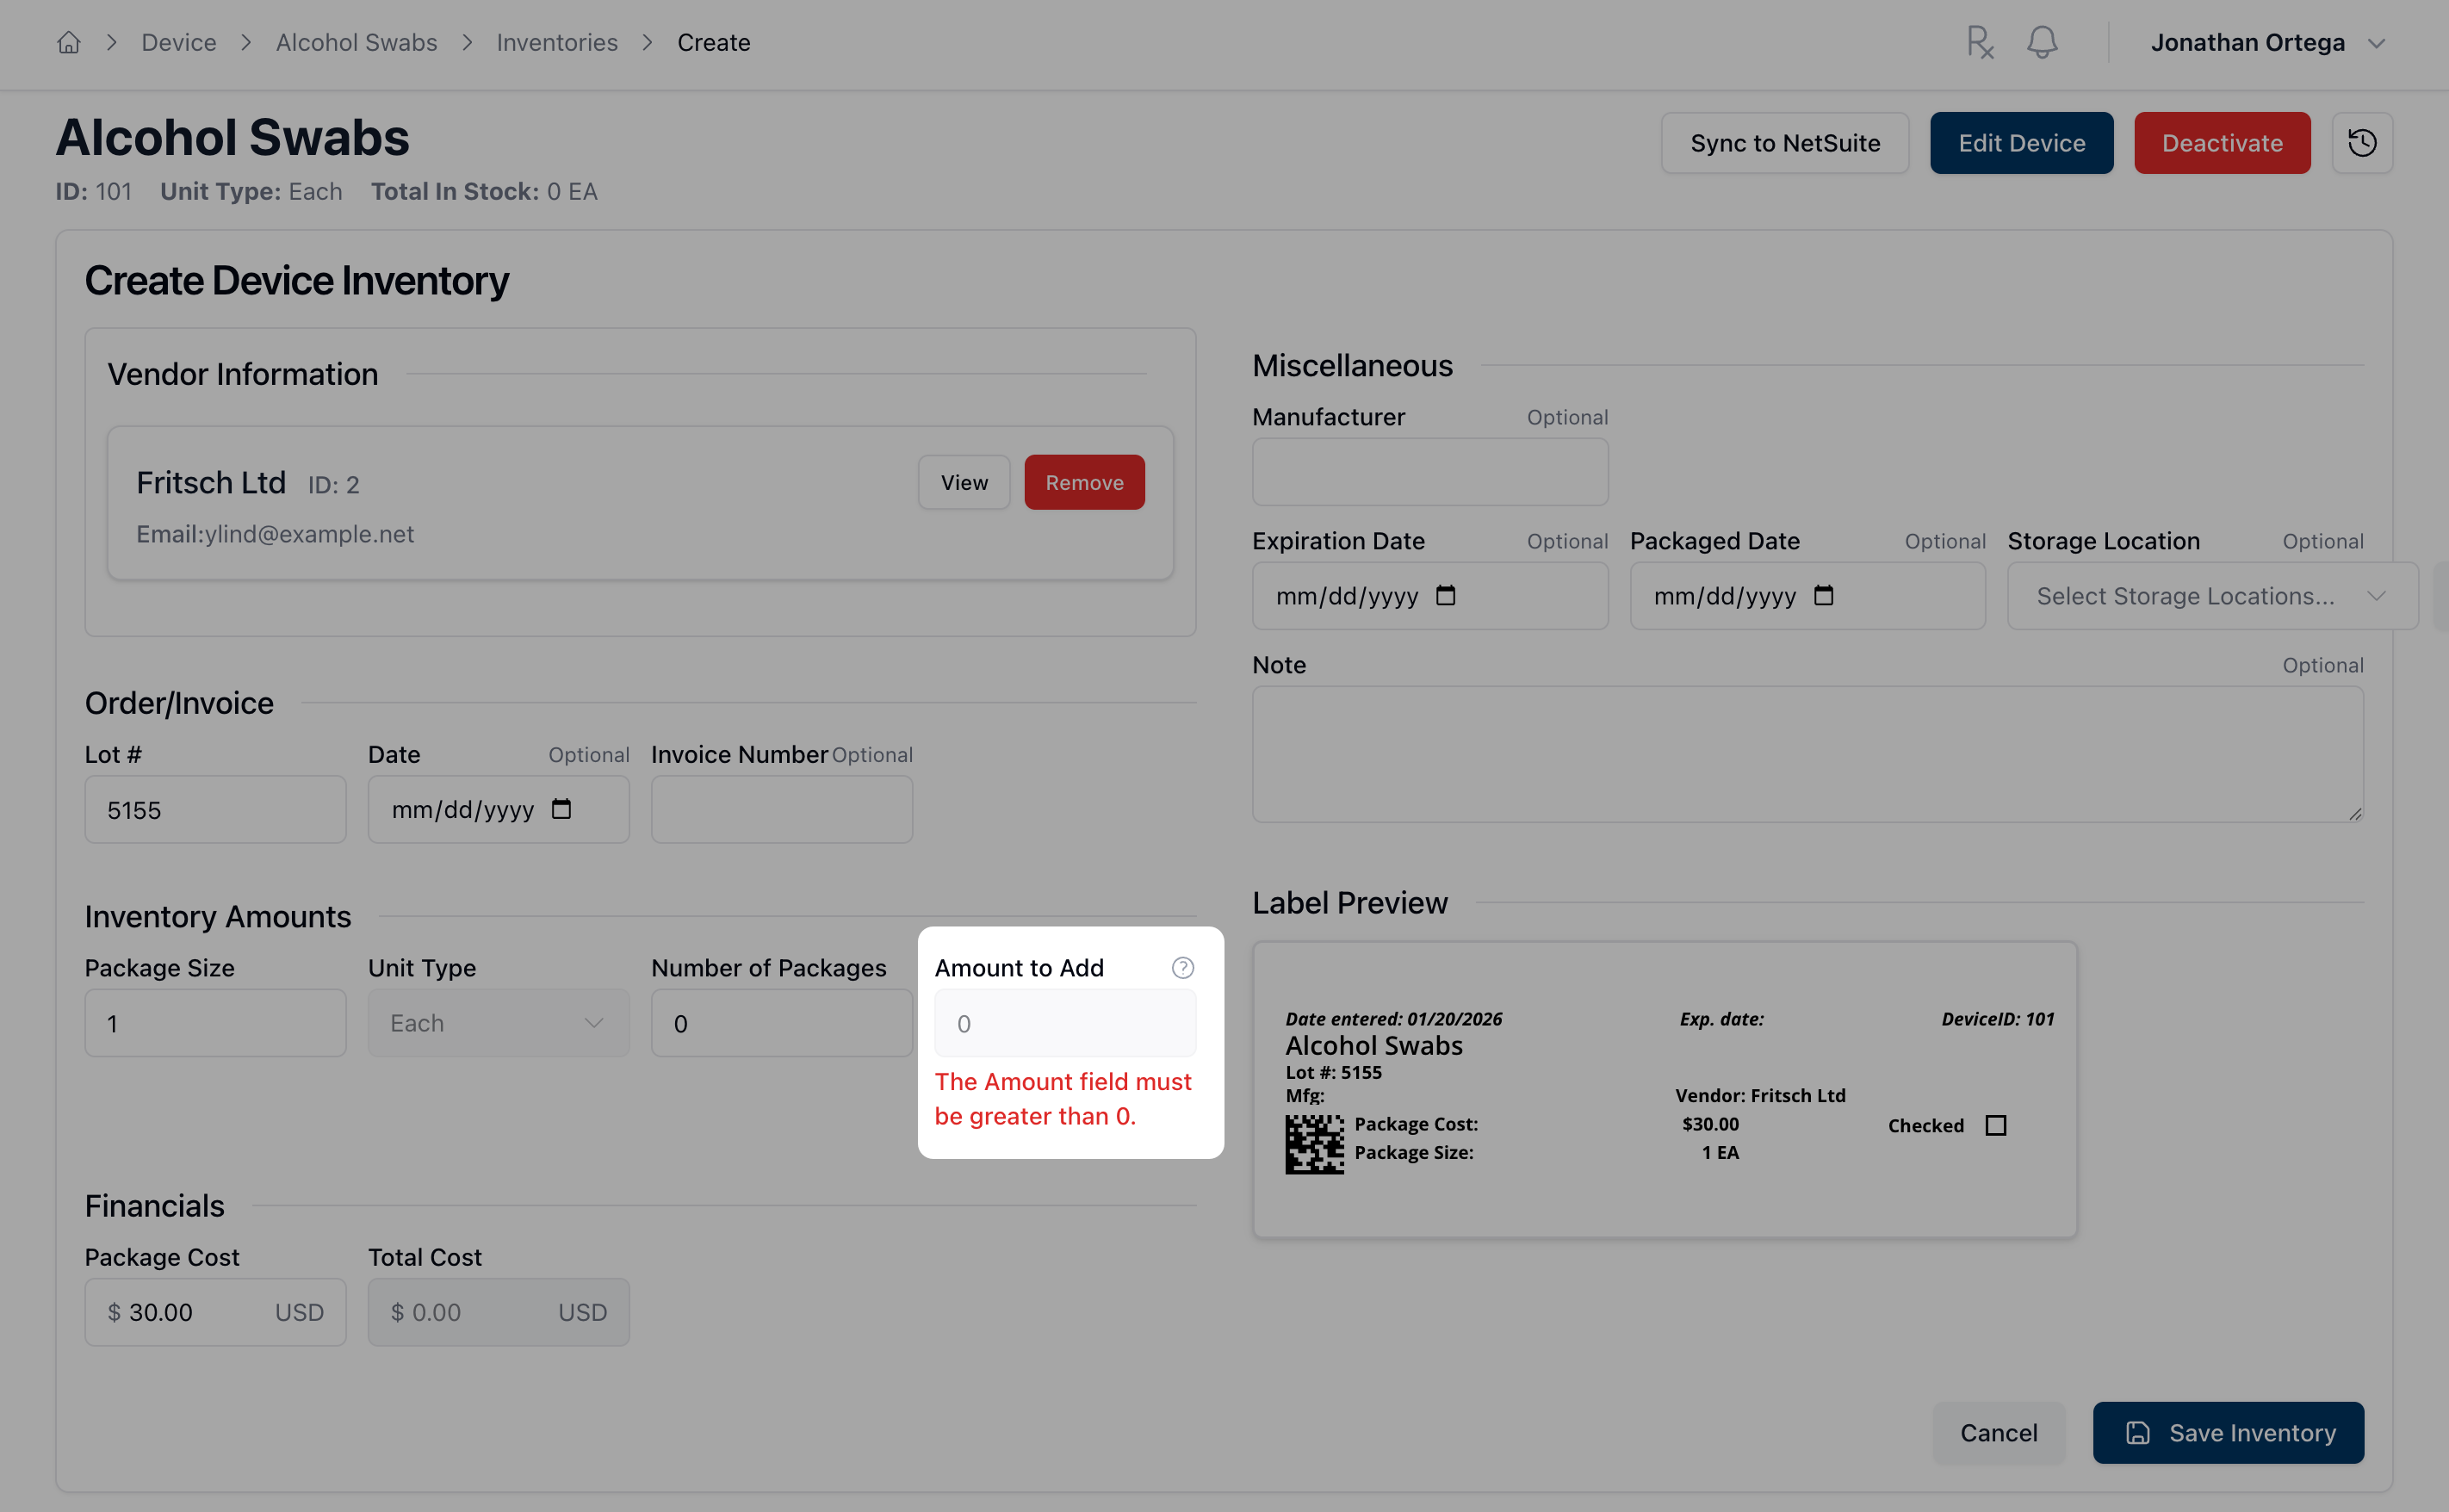Click the Sync to NetSuite button
2449x1512 pixels.
pos(1785,142)
